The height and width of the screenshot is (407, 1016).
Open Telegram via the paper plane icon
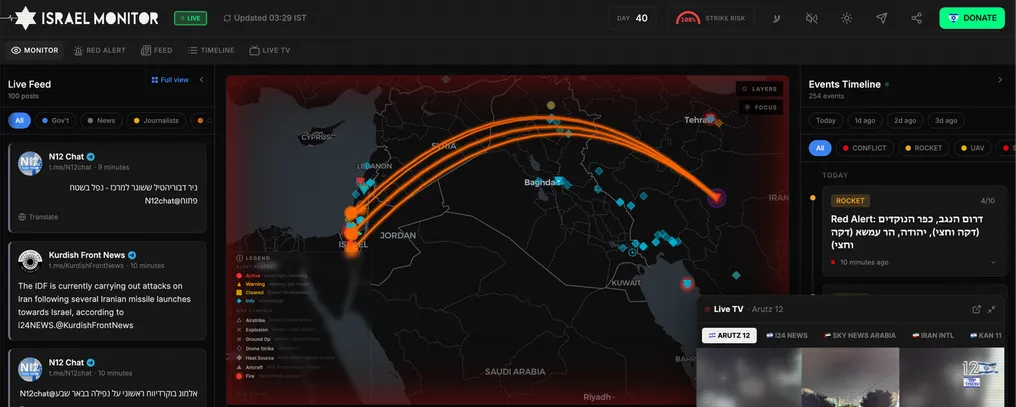pyautogui.click(x=881, y=18)
